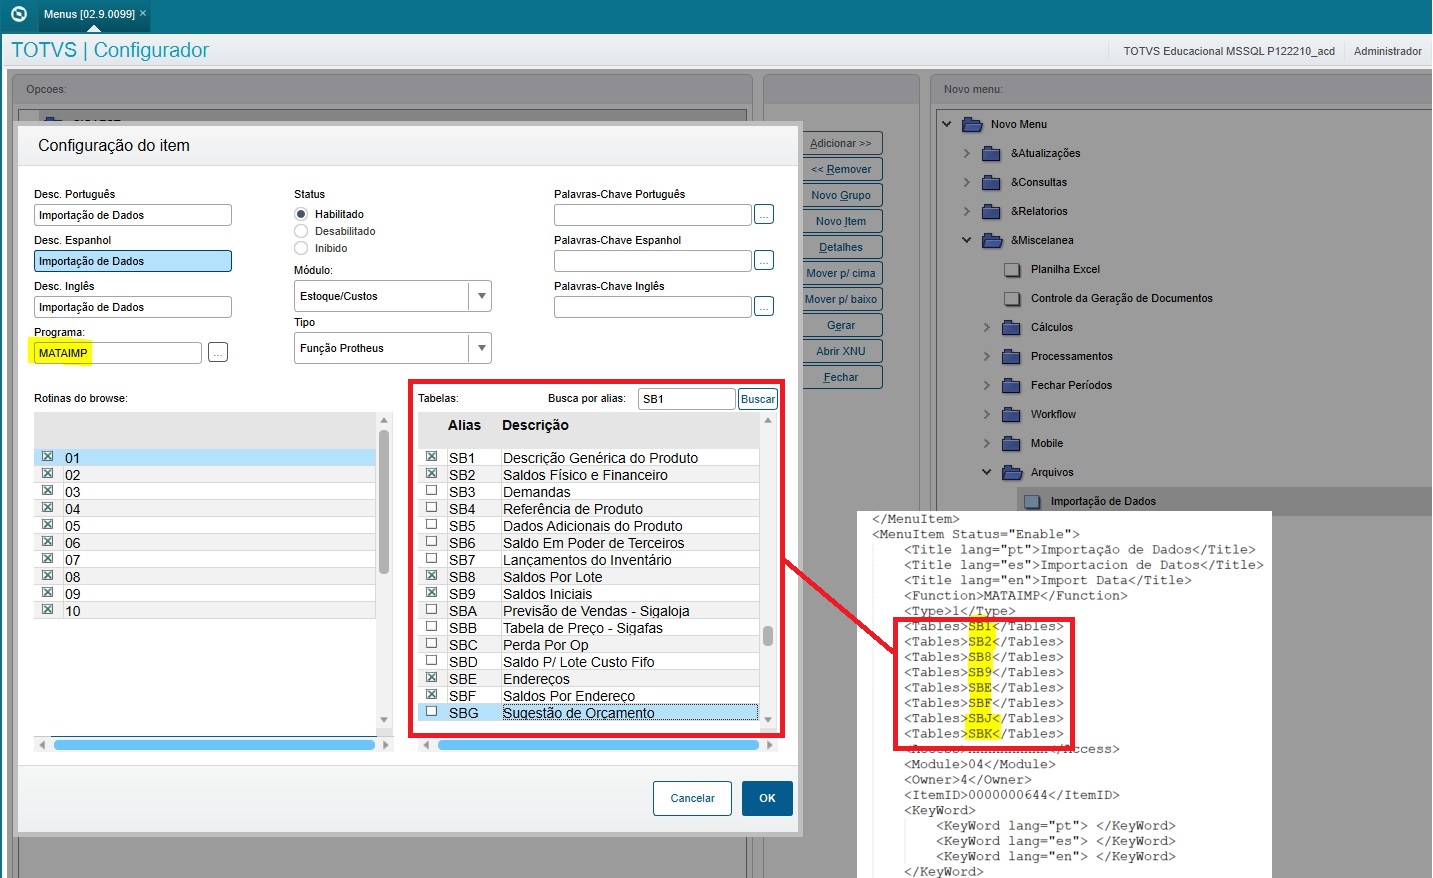The height and width of the screenshot is (878, 1433).
Task: Uncheck browse routine 10 checkbox
Action: pos(47,610)
